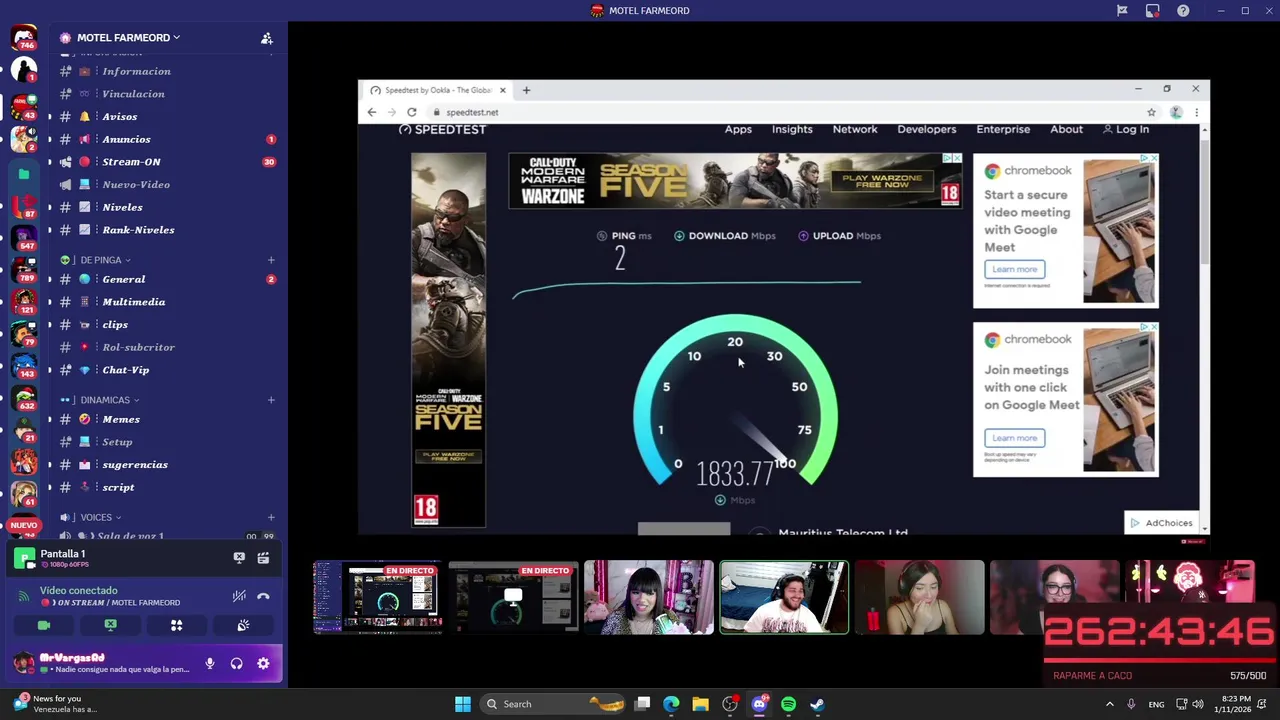This screenshot has width=1280, height=720.
Task: Open Steam from the taskbar
Action: (817, 704)
